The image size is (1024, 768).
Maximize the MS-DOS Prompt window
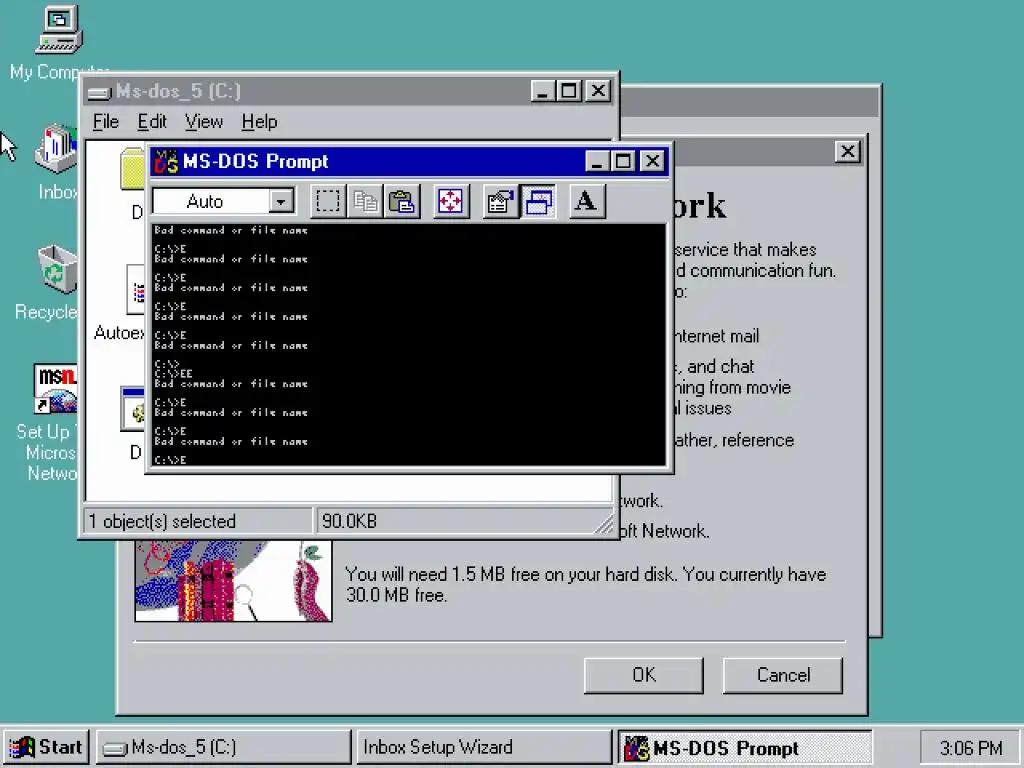click(624, 161)
